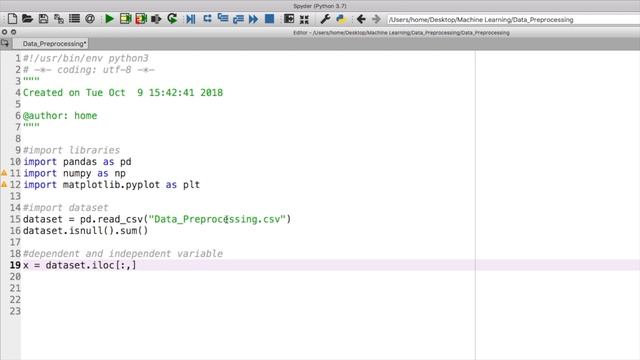Click on "#!/usr/bin/env python3" line

86,58
